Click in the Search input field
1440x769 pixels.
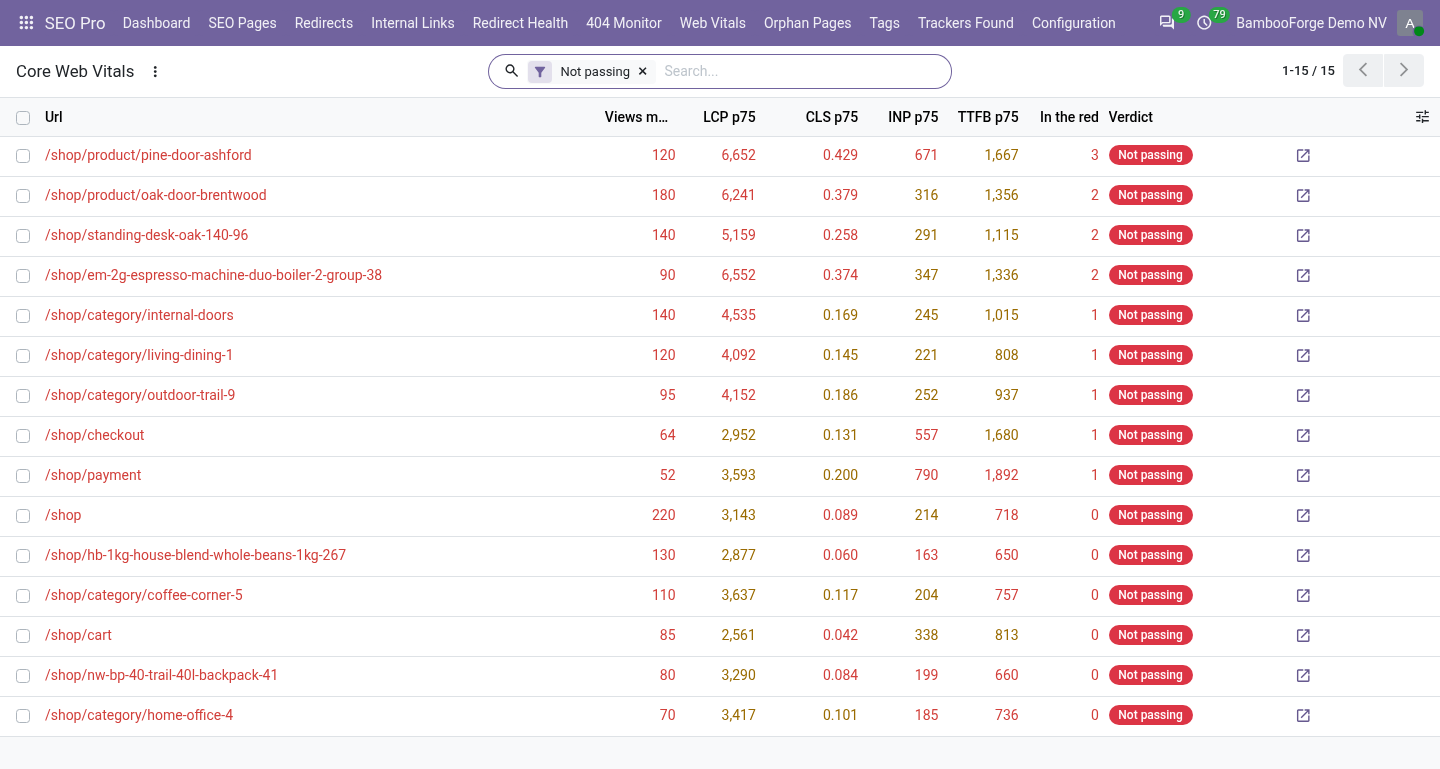(x=800, y=71)
